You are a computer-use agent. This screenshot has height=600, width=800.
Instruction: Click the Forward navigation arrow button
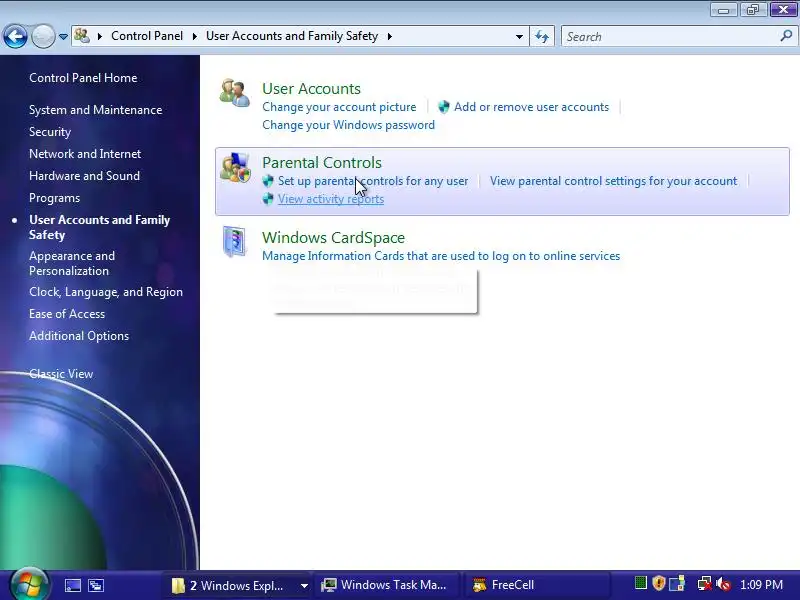[43, 36]
